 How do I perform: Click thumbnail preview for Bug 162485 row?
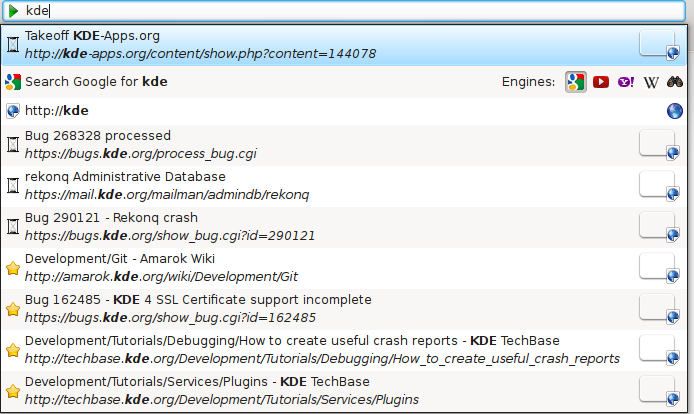tap(659, 309)
